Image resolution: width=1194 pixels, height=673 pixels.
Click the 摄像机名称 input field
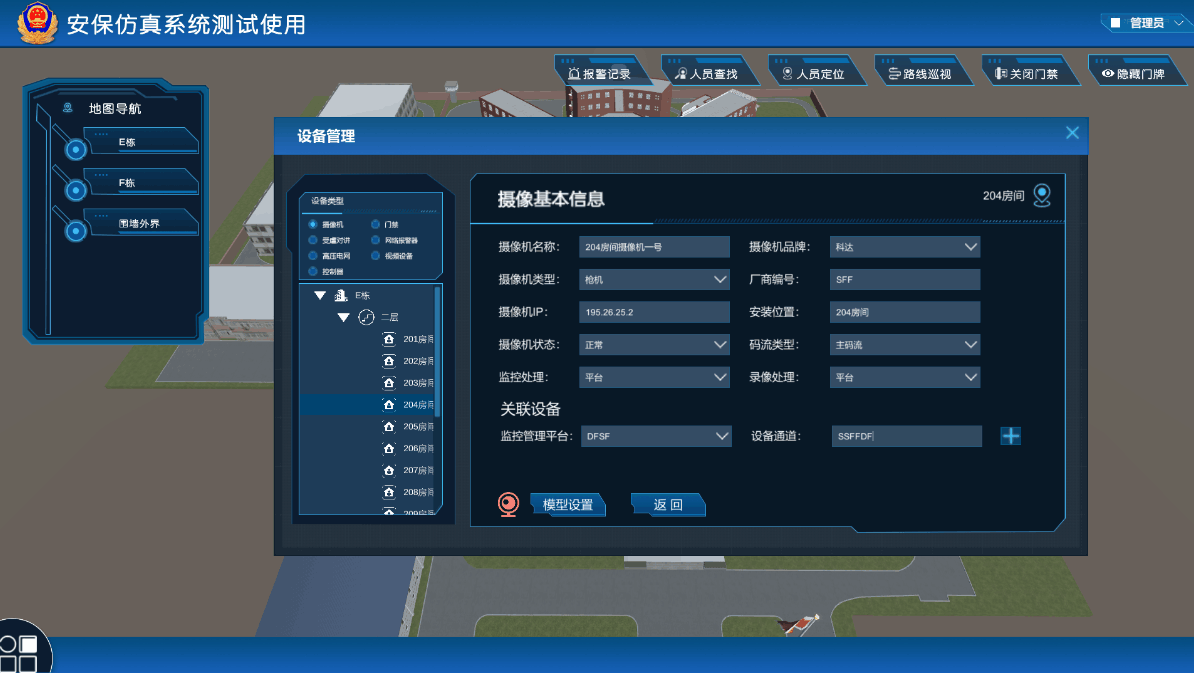click(654, 247)
